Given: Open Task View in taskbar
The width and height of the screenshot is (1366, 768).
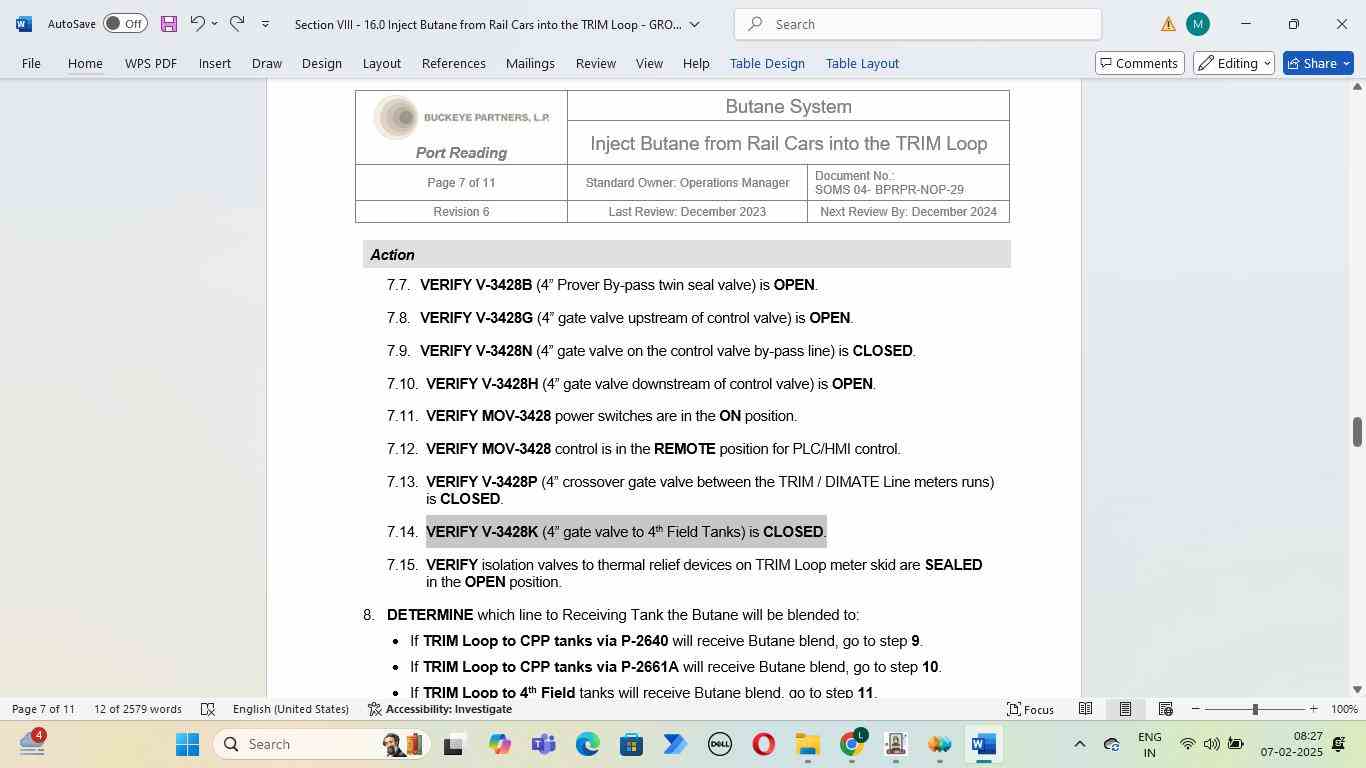Looking at the screenshot, I should 455,744.
